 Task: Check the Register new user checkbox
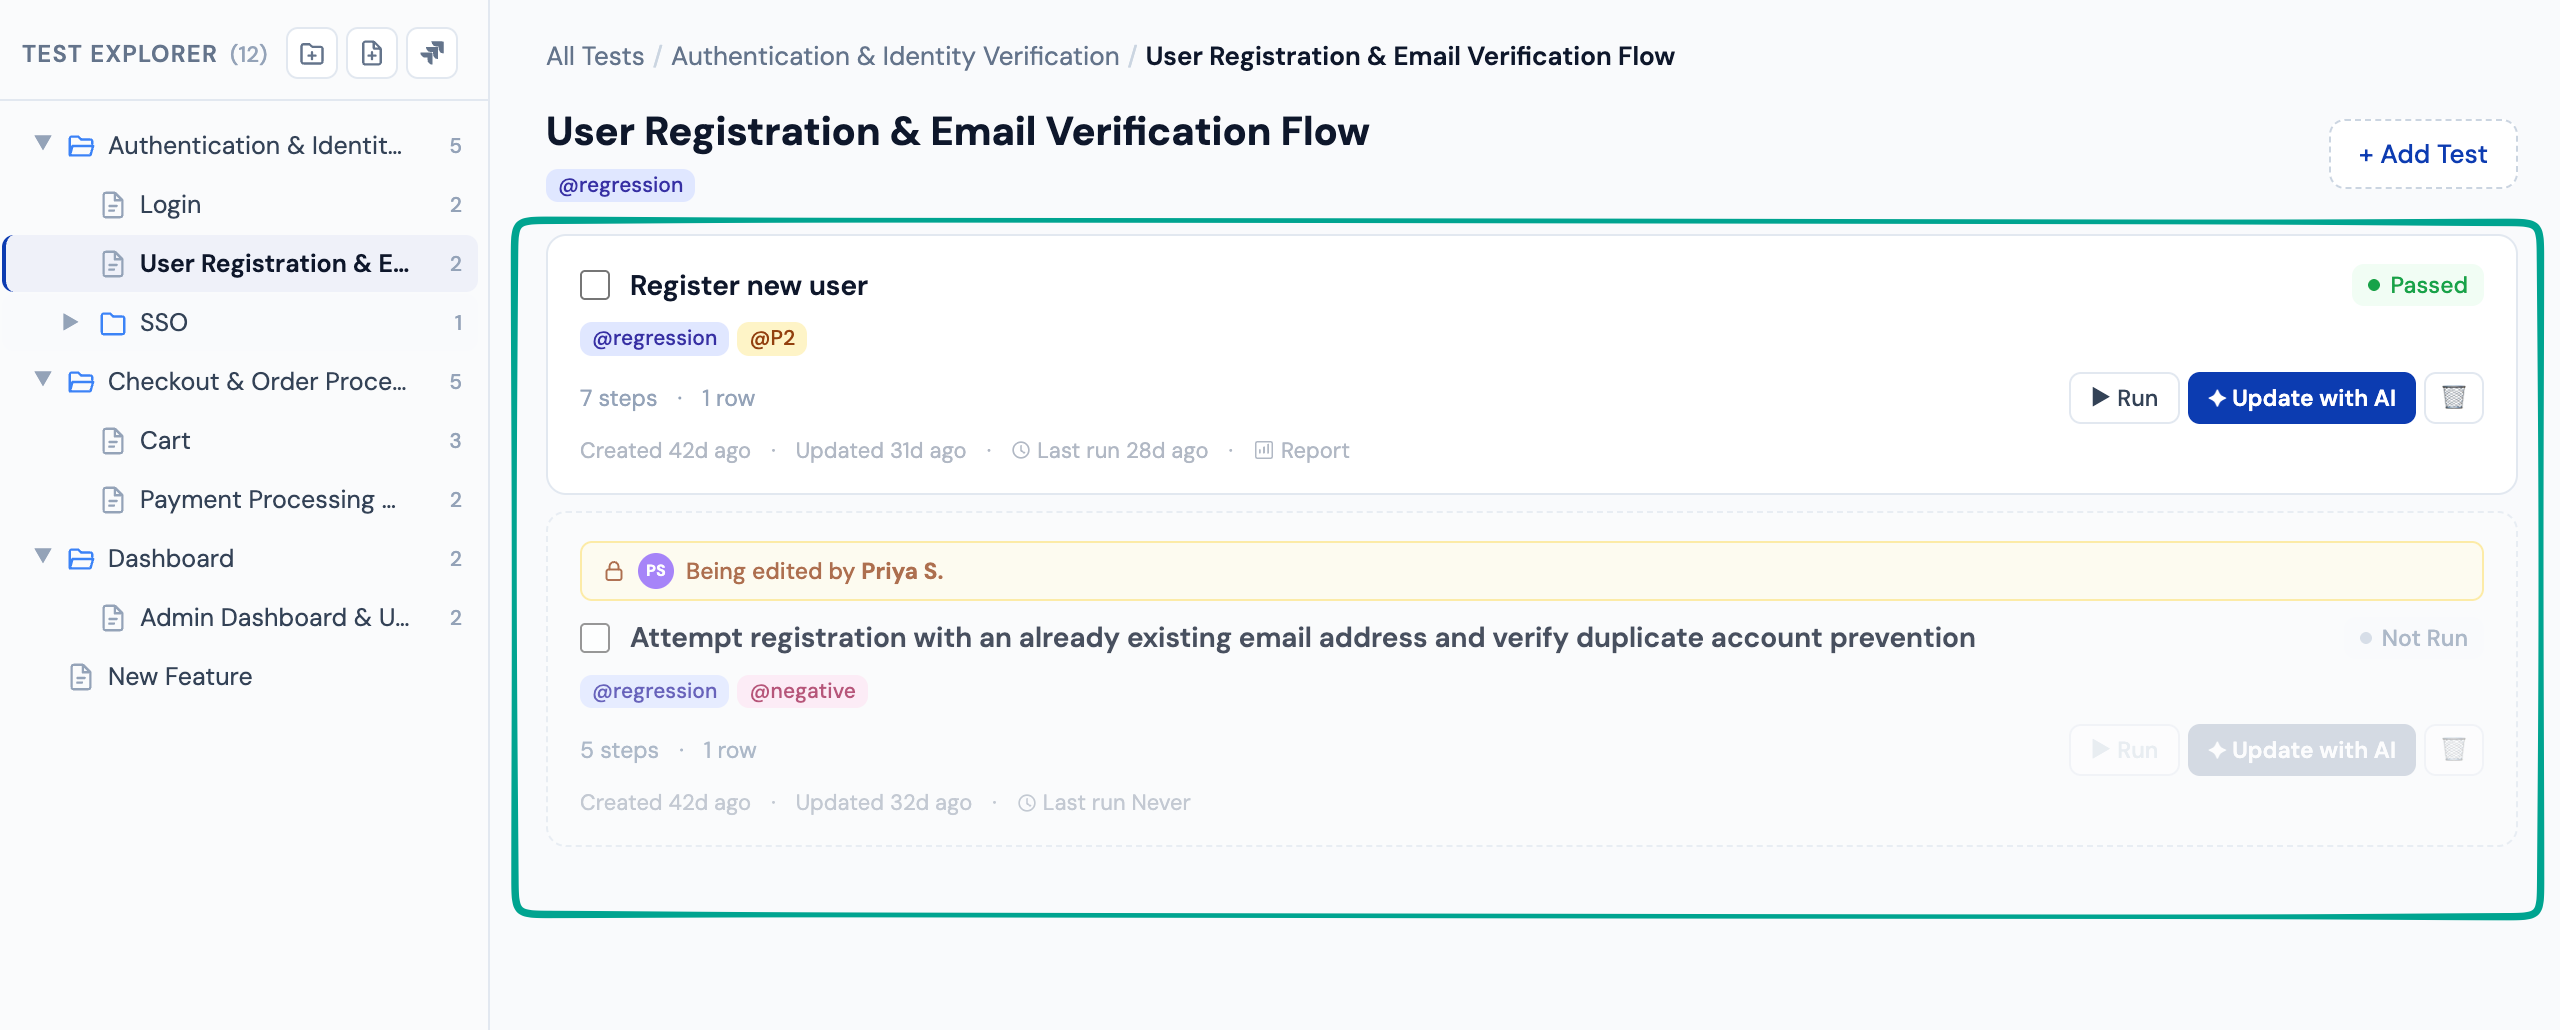[x=595, y=286]
